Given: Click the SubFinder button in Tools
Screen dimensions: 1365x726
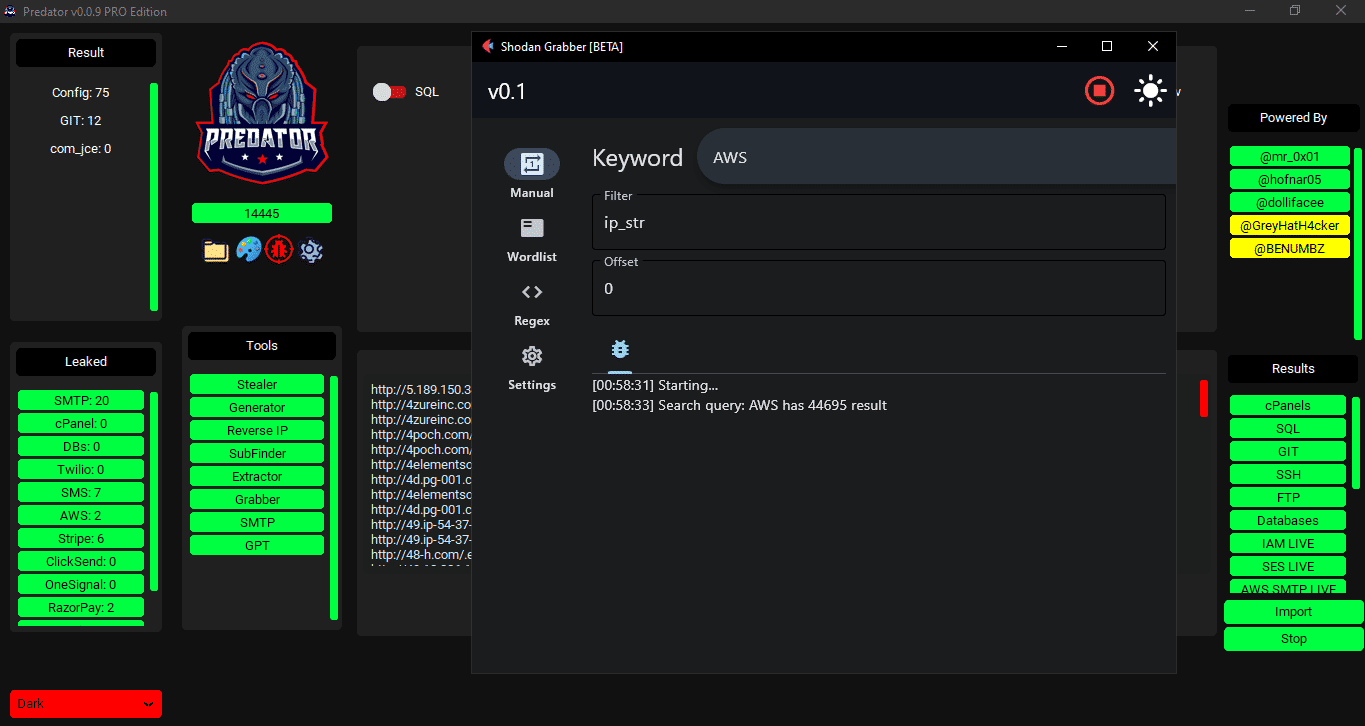Looking at the screenshot, I should (x=257, y=454).
